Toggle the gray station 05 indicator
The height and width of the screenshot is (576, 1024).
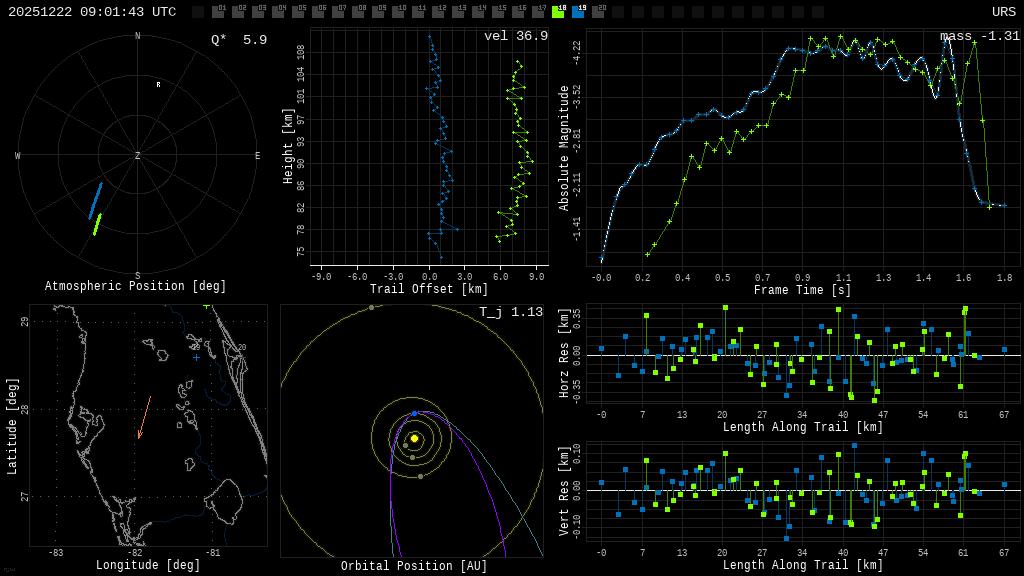click(x=298, y=12)
